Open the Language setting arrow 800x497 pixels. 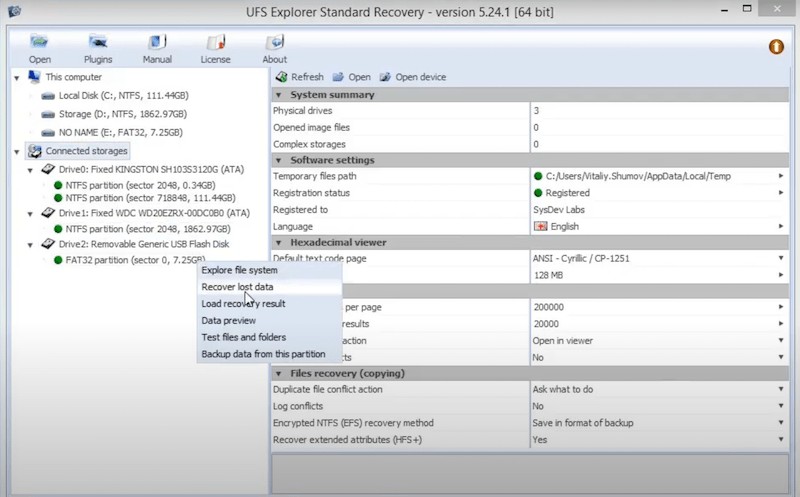pos(781,226)
